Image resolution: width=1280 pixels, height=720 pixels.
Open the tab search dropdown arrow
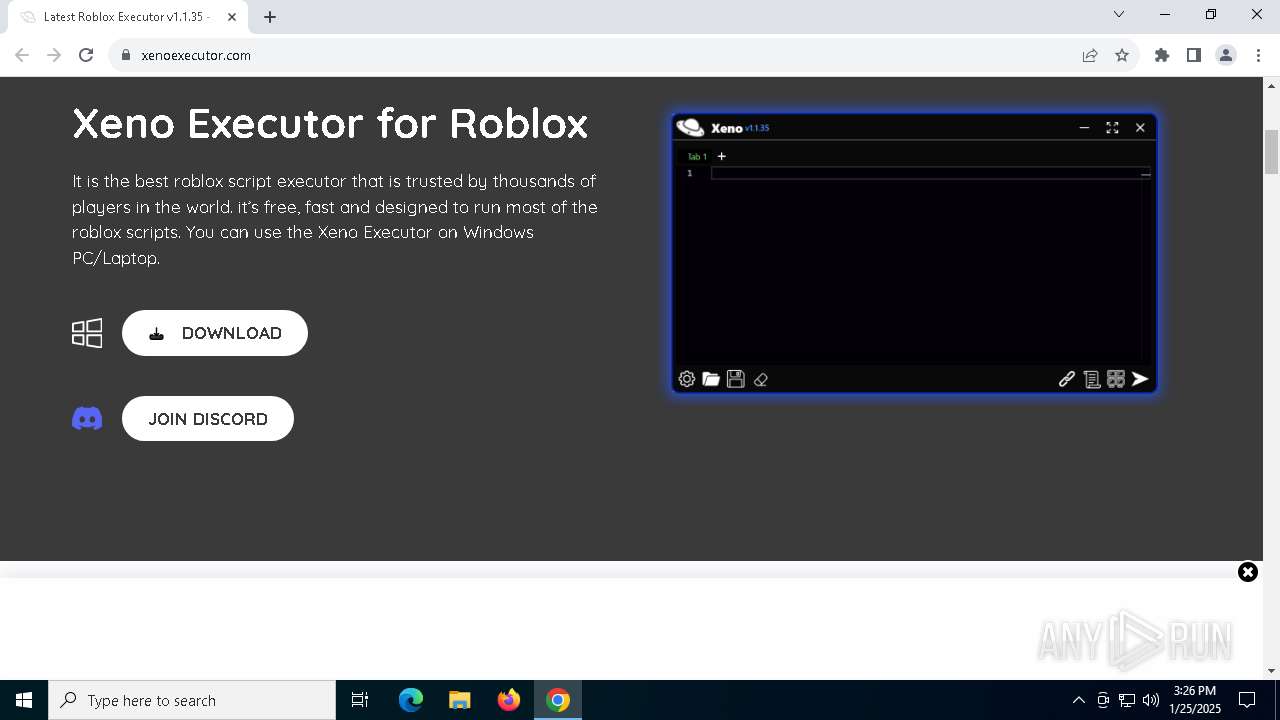1119,15
